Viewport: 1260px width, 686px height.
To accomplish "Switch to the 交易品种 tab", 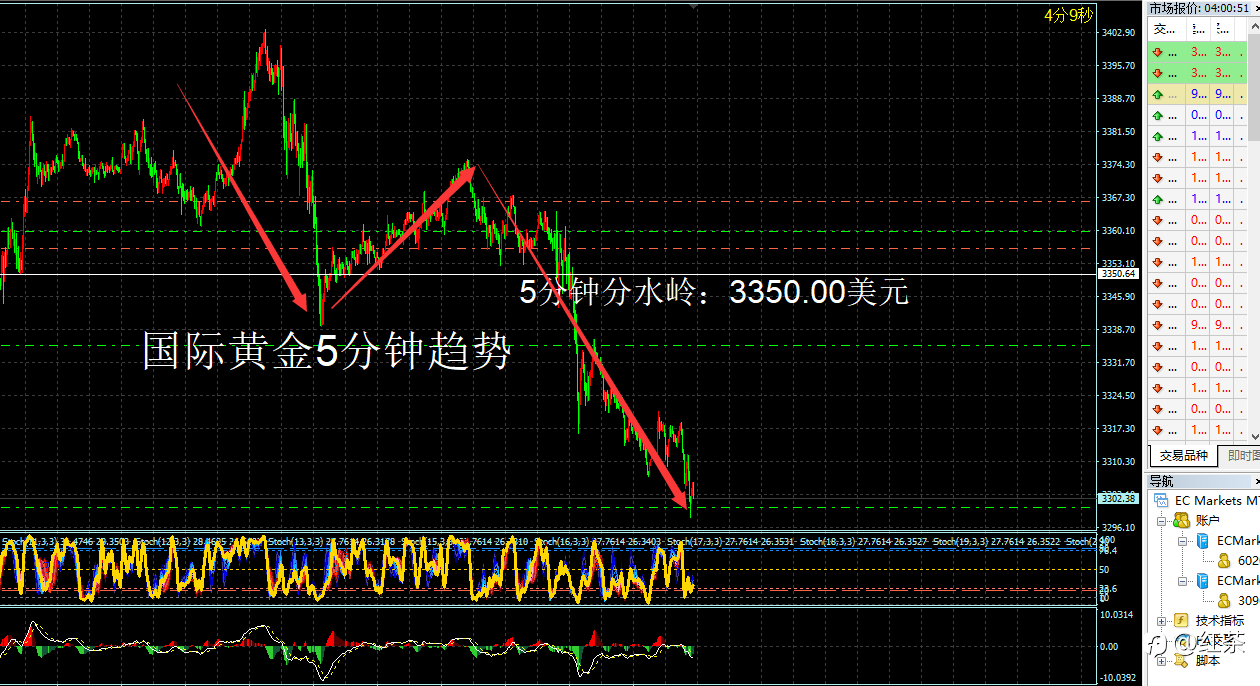I will tap(1183, 455).
